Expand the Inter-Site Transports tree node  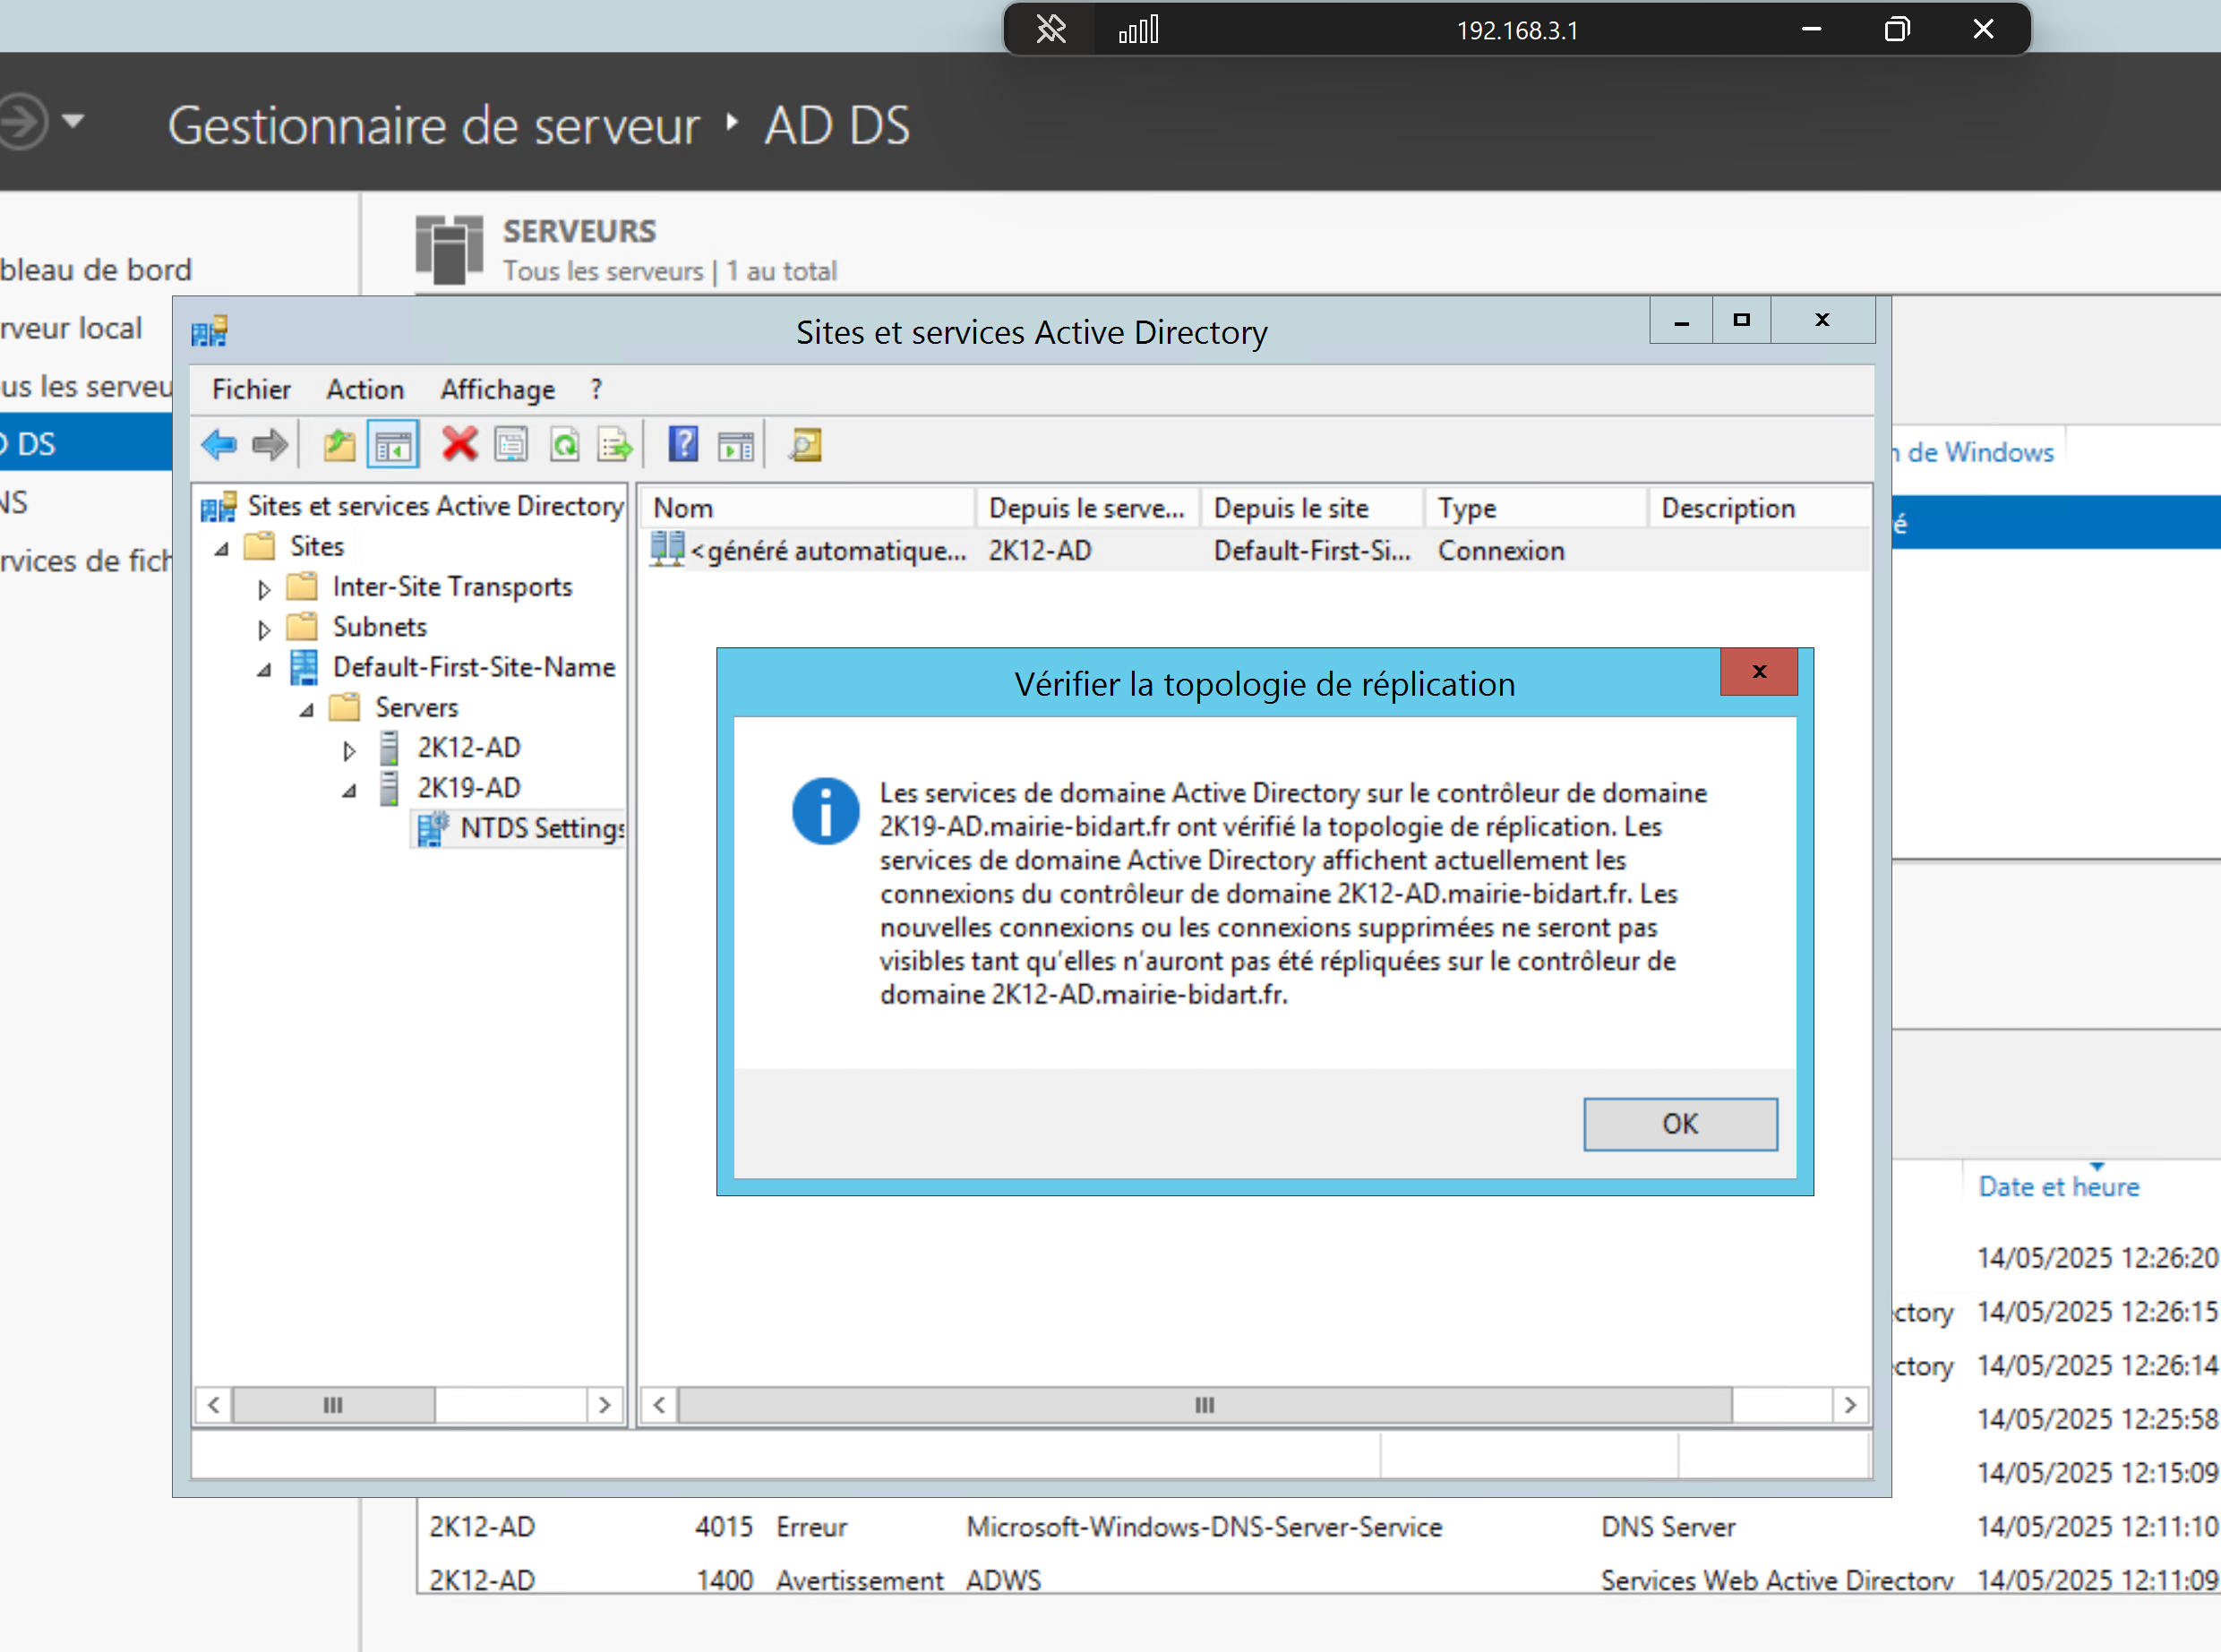coord(264,589)
